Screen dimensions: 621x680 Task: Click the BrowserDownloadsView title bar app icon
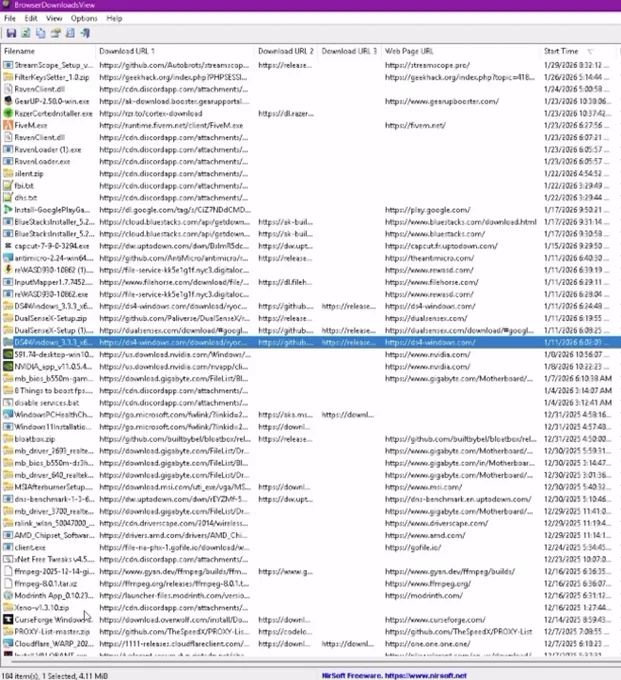pos(6,5)
